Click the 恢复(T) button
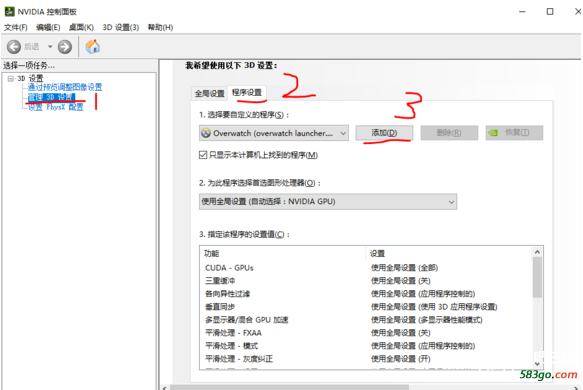583x390 pixels. (x=514, y=133)
